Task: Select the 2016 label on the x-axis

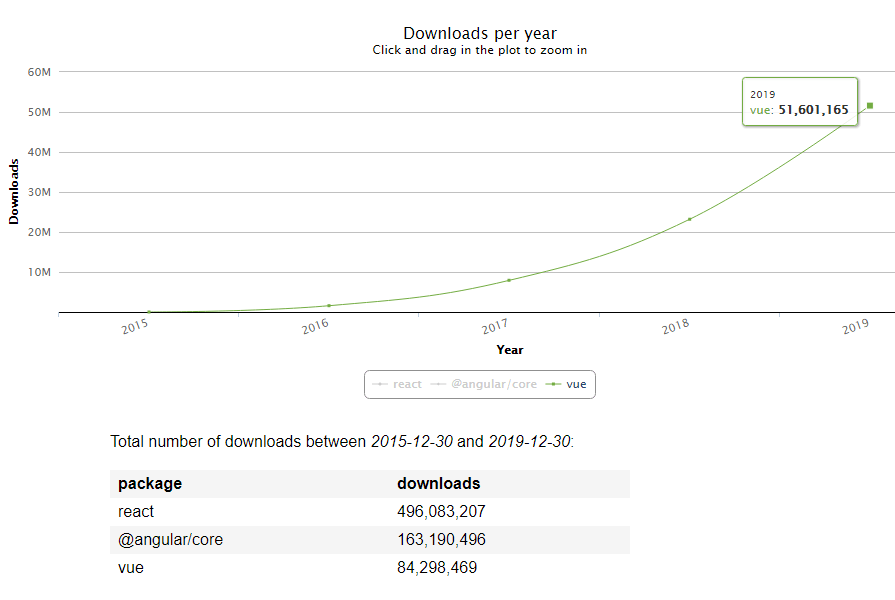Action: point(315,327)
